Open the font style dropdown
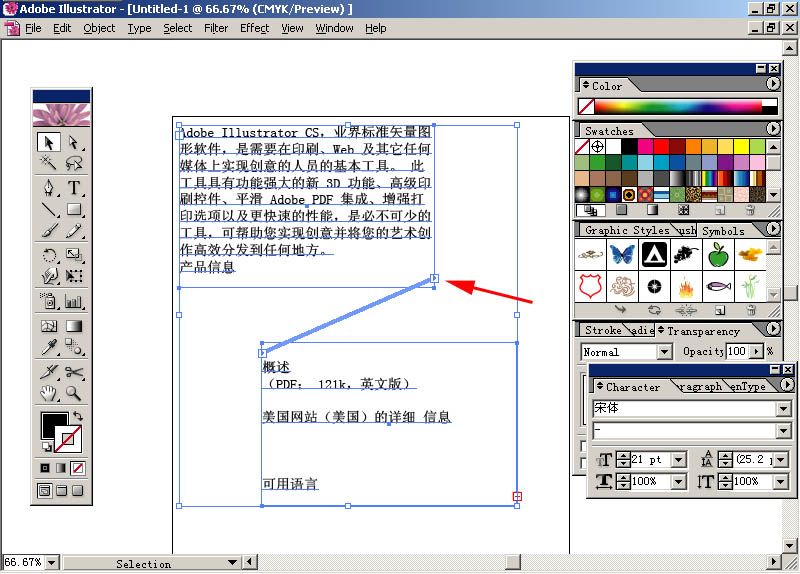The image size is (800, 574). click(784, 431)
